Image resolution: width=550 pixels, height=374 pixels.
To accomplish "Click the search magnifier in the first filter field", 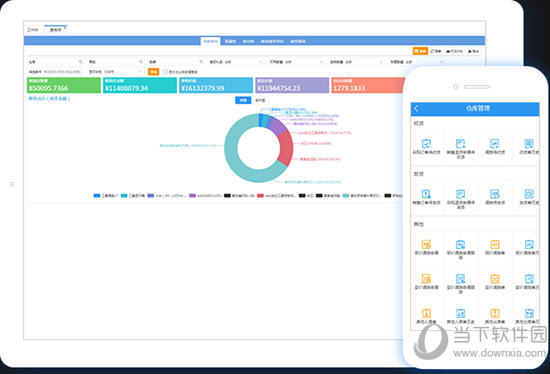I will pos(80,62).
